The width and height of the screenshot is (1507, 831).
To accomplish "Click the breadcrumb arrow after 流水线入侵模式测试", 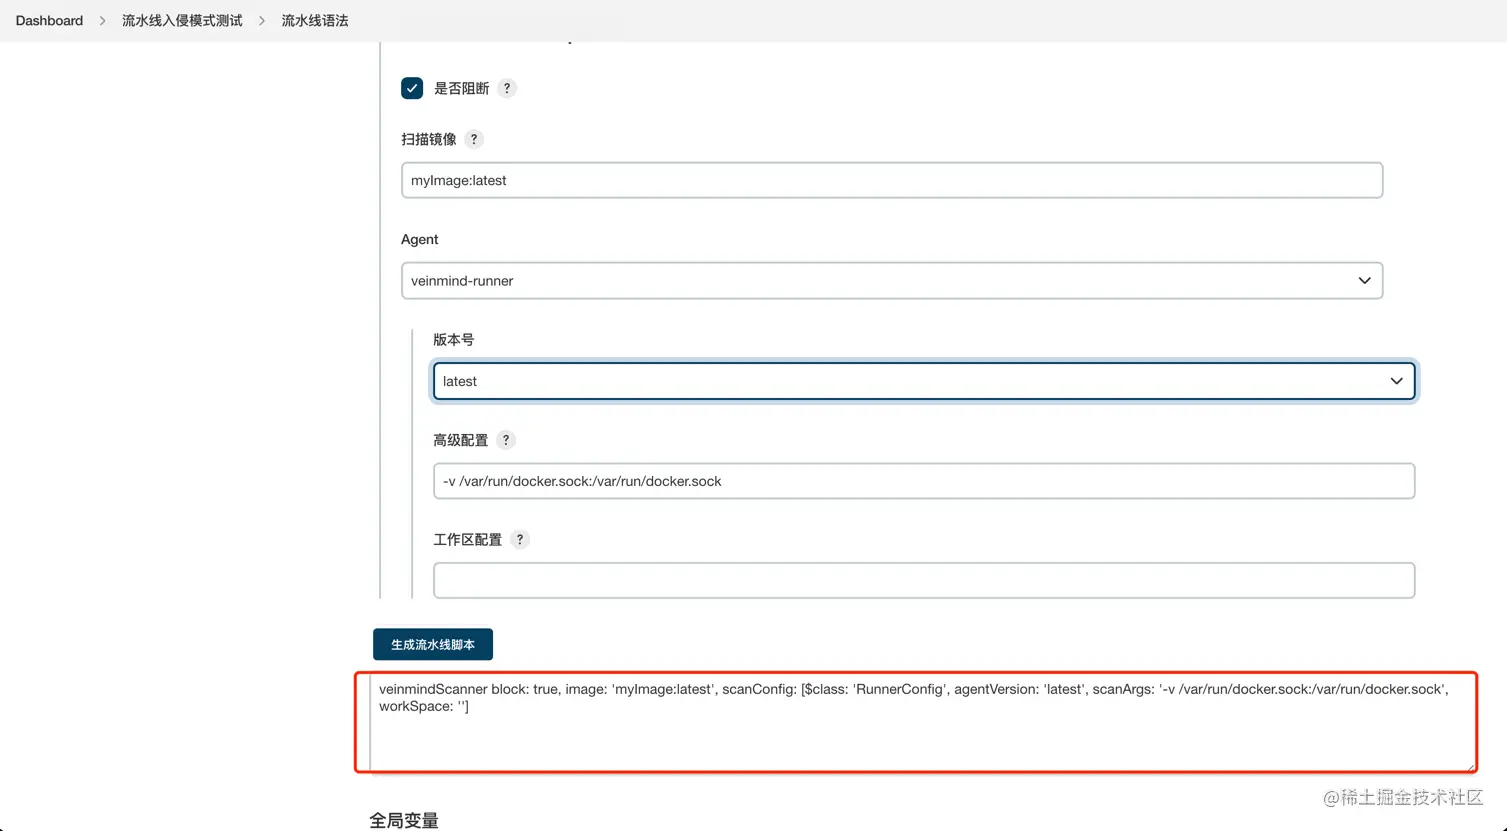I will coord(262,20).
